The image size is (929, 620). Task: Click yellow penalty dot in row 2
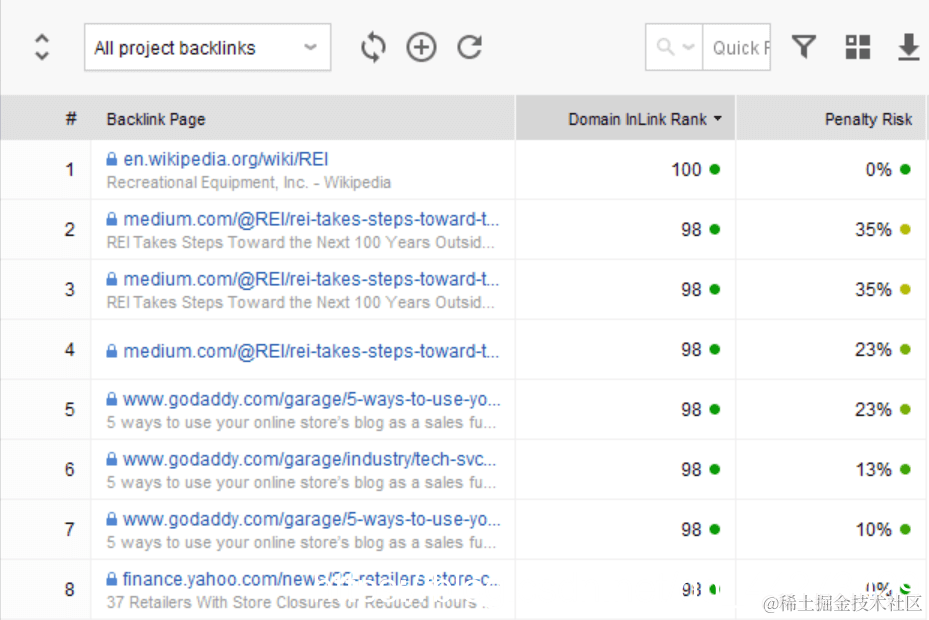click(905, 229)
